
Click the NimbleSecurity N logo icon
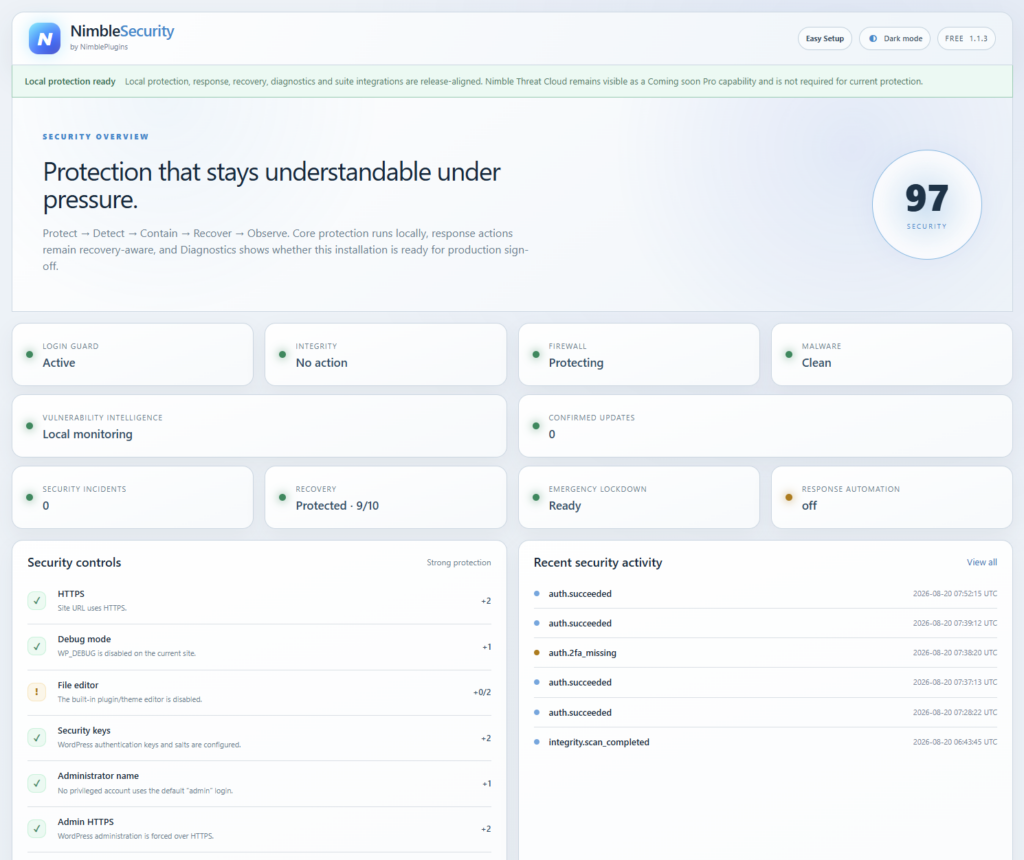click(x=44, y=39)
